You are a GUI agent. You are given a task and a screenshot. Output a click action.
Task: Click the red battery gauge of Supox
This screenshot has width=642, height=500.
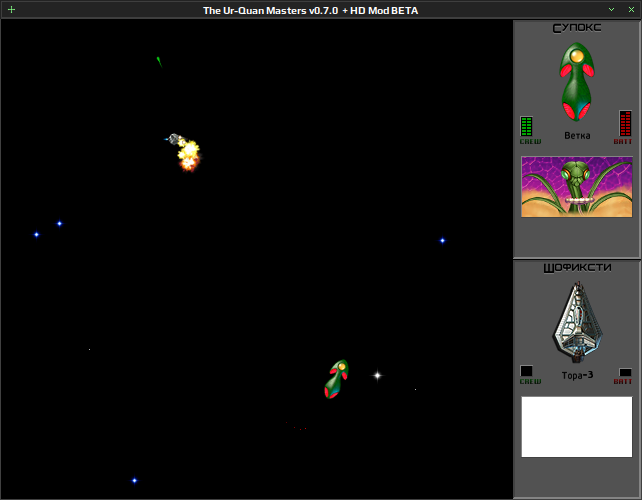(x=625, y=123)
